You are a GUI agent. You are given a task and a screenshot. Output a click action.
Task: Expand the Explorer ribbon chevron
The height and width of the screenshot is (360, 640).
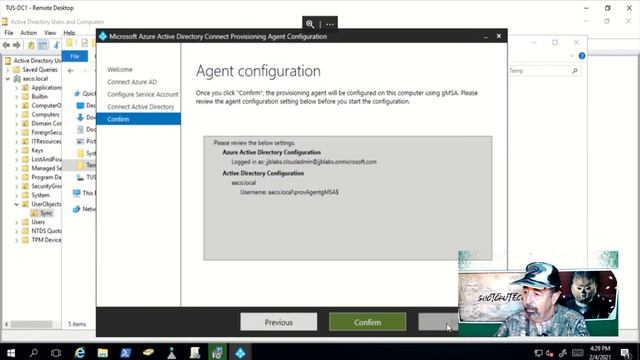click(572, 56)
